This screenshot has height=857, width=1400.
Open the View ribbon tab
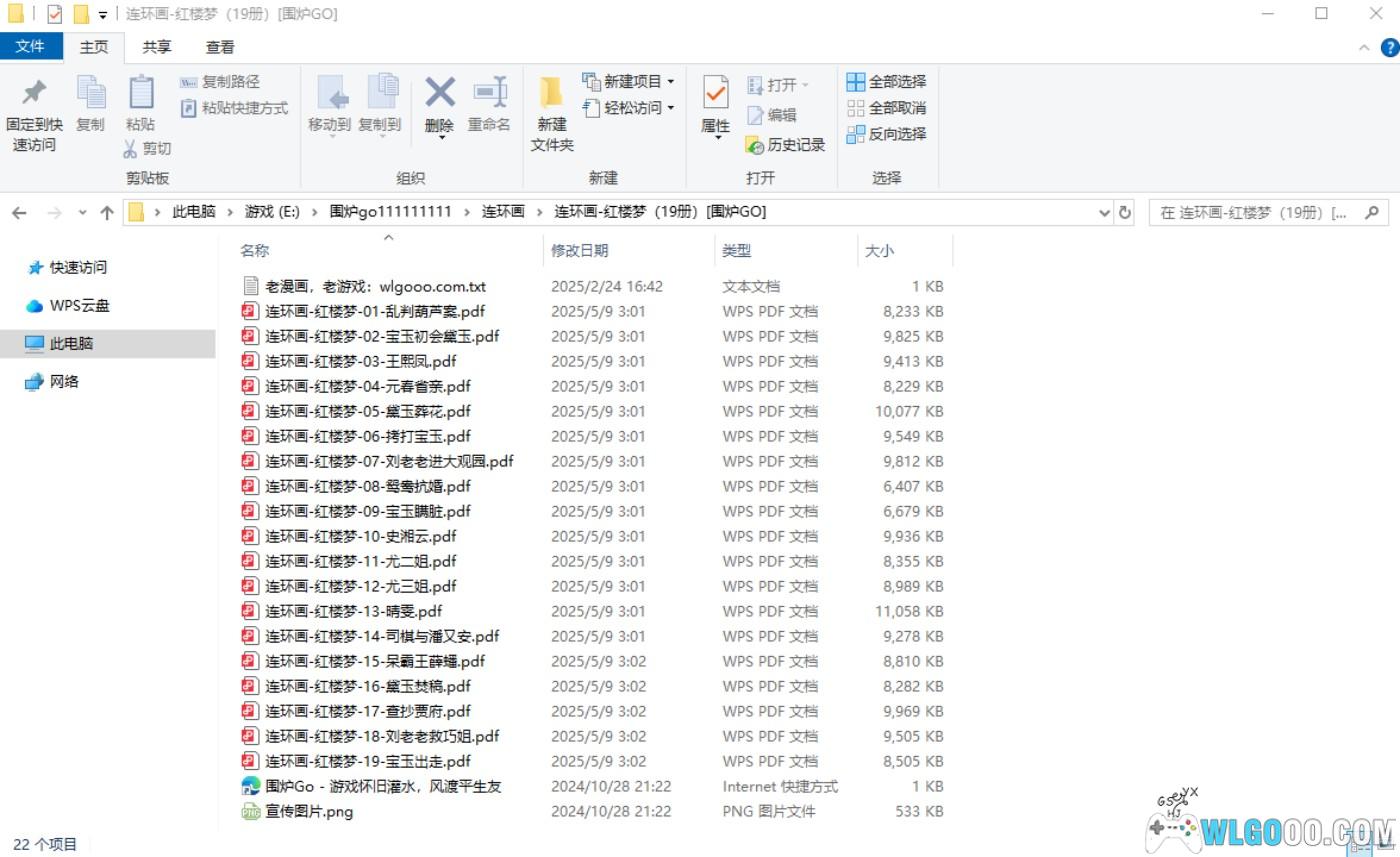click(x=220, y=47)
